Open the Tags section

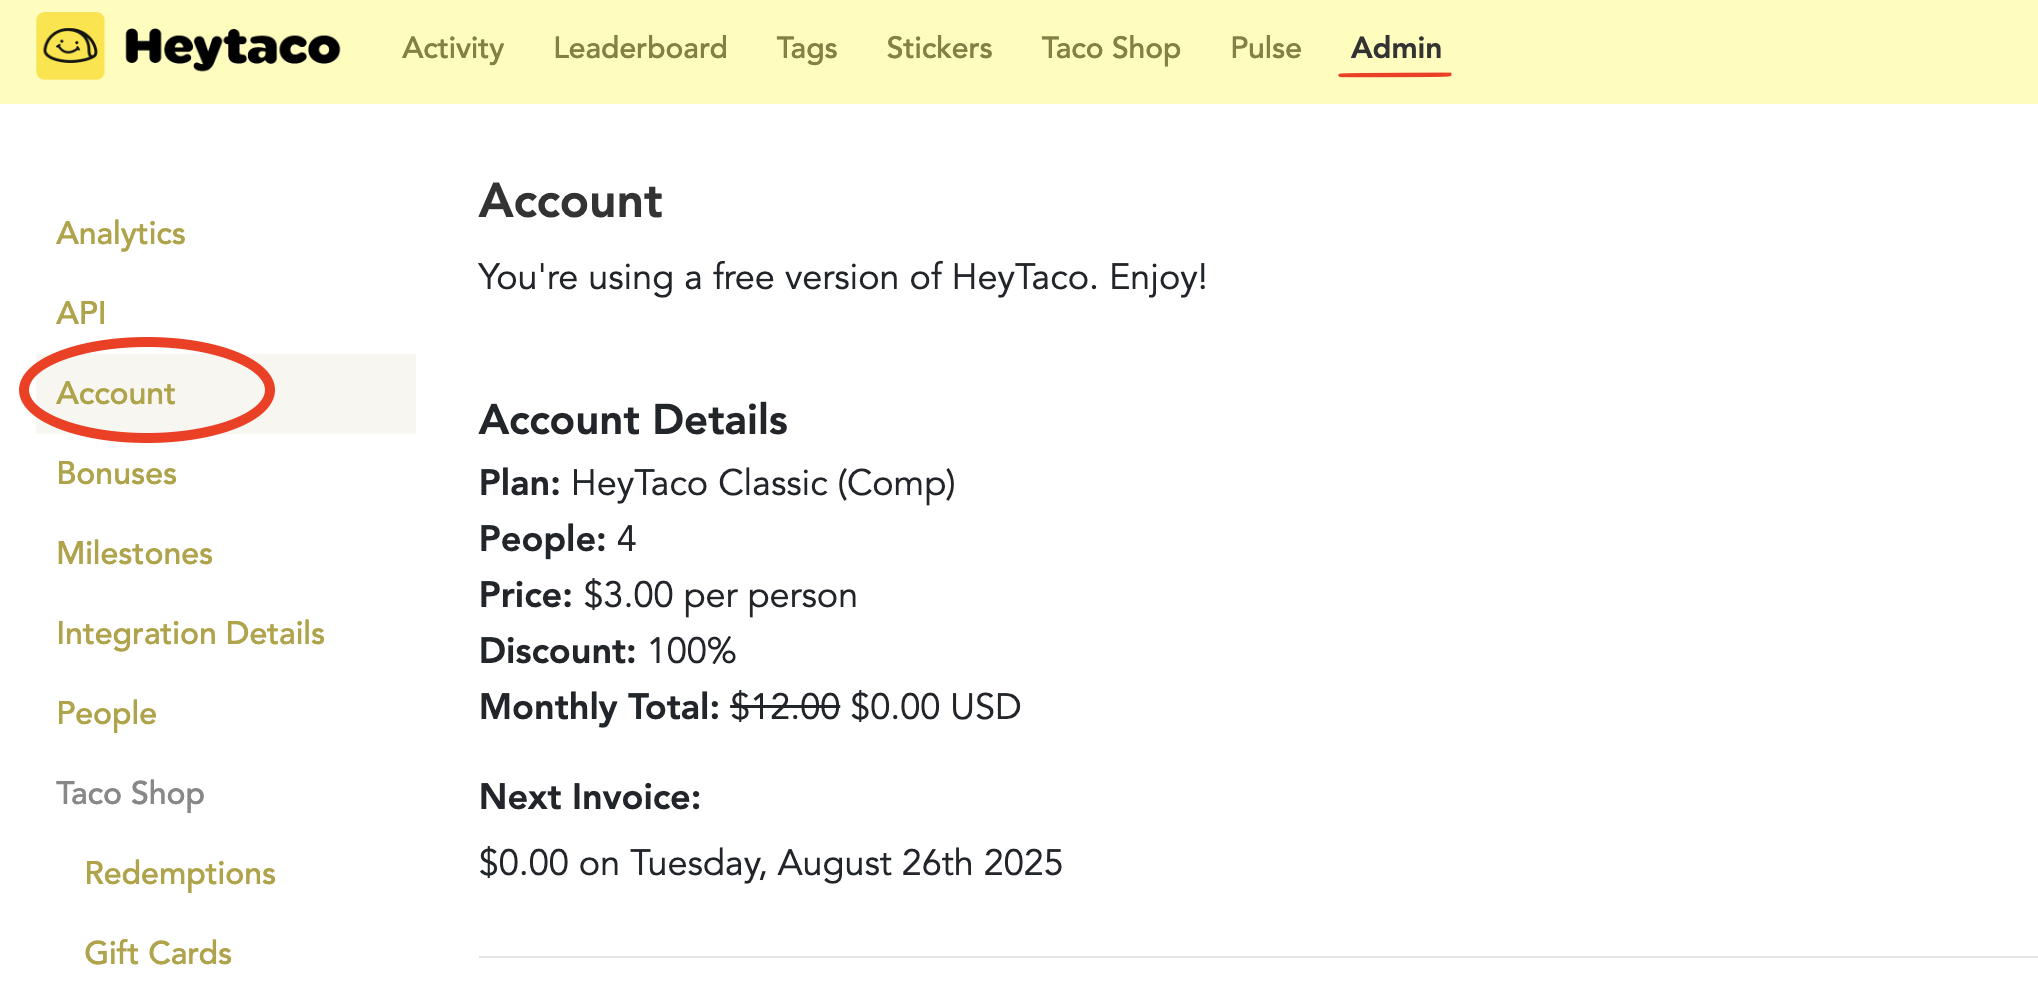point(807,48)
